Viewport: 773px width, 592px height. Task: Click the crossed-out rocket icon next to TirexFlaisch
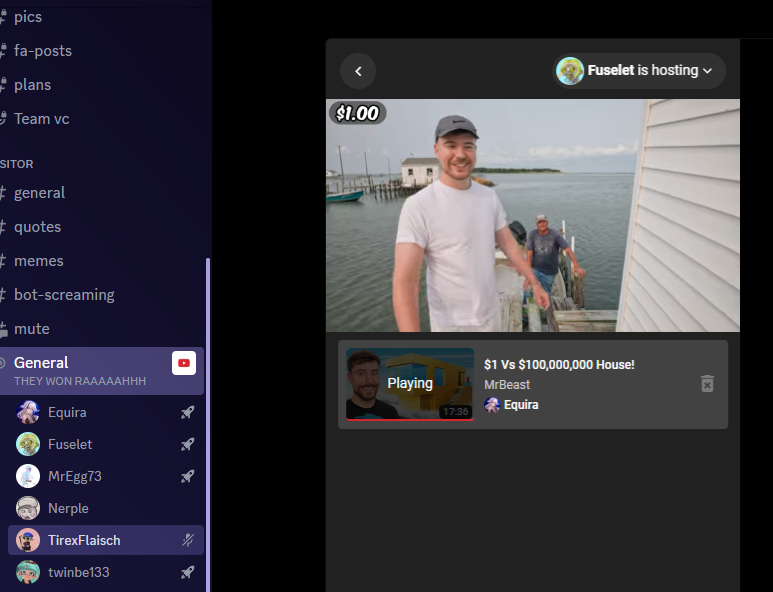point(187,540)
